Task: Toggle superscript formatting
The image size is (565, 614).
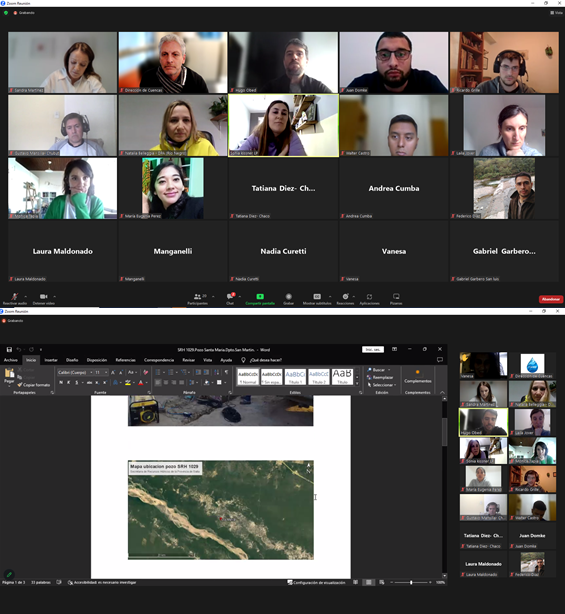Action: pos(105,383)
